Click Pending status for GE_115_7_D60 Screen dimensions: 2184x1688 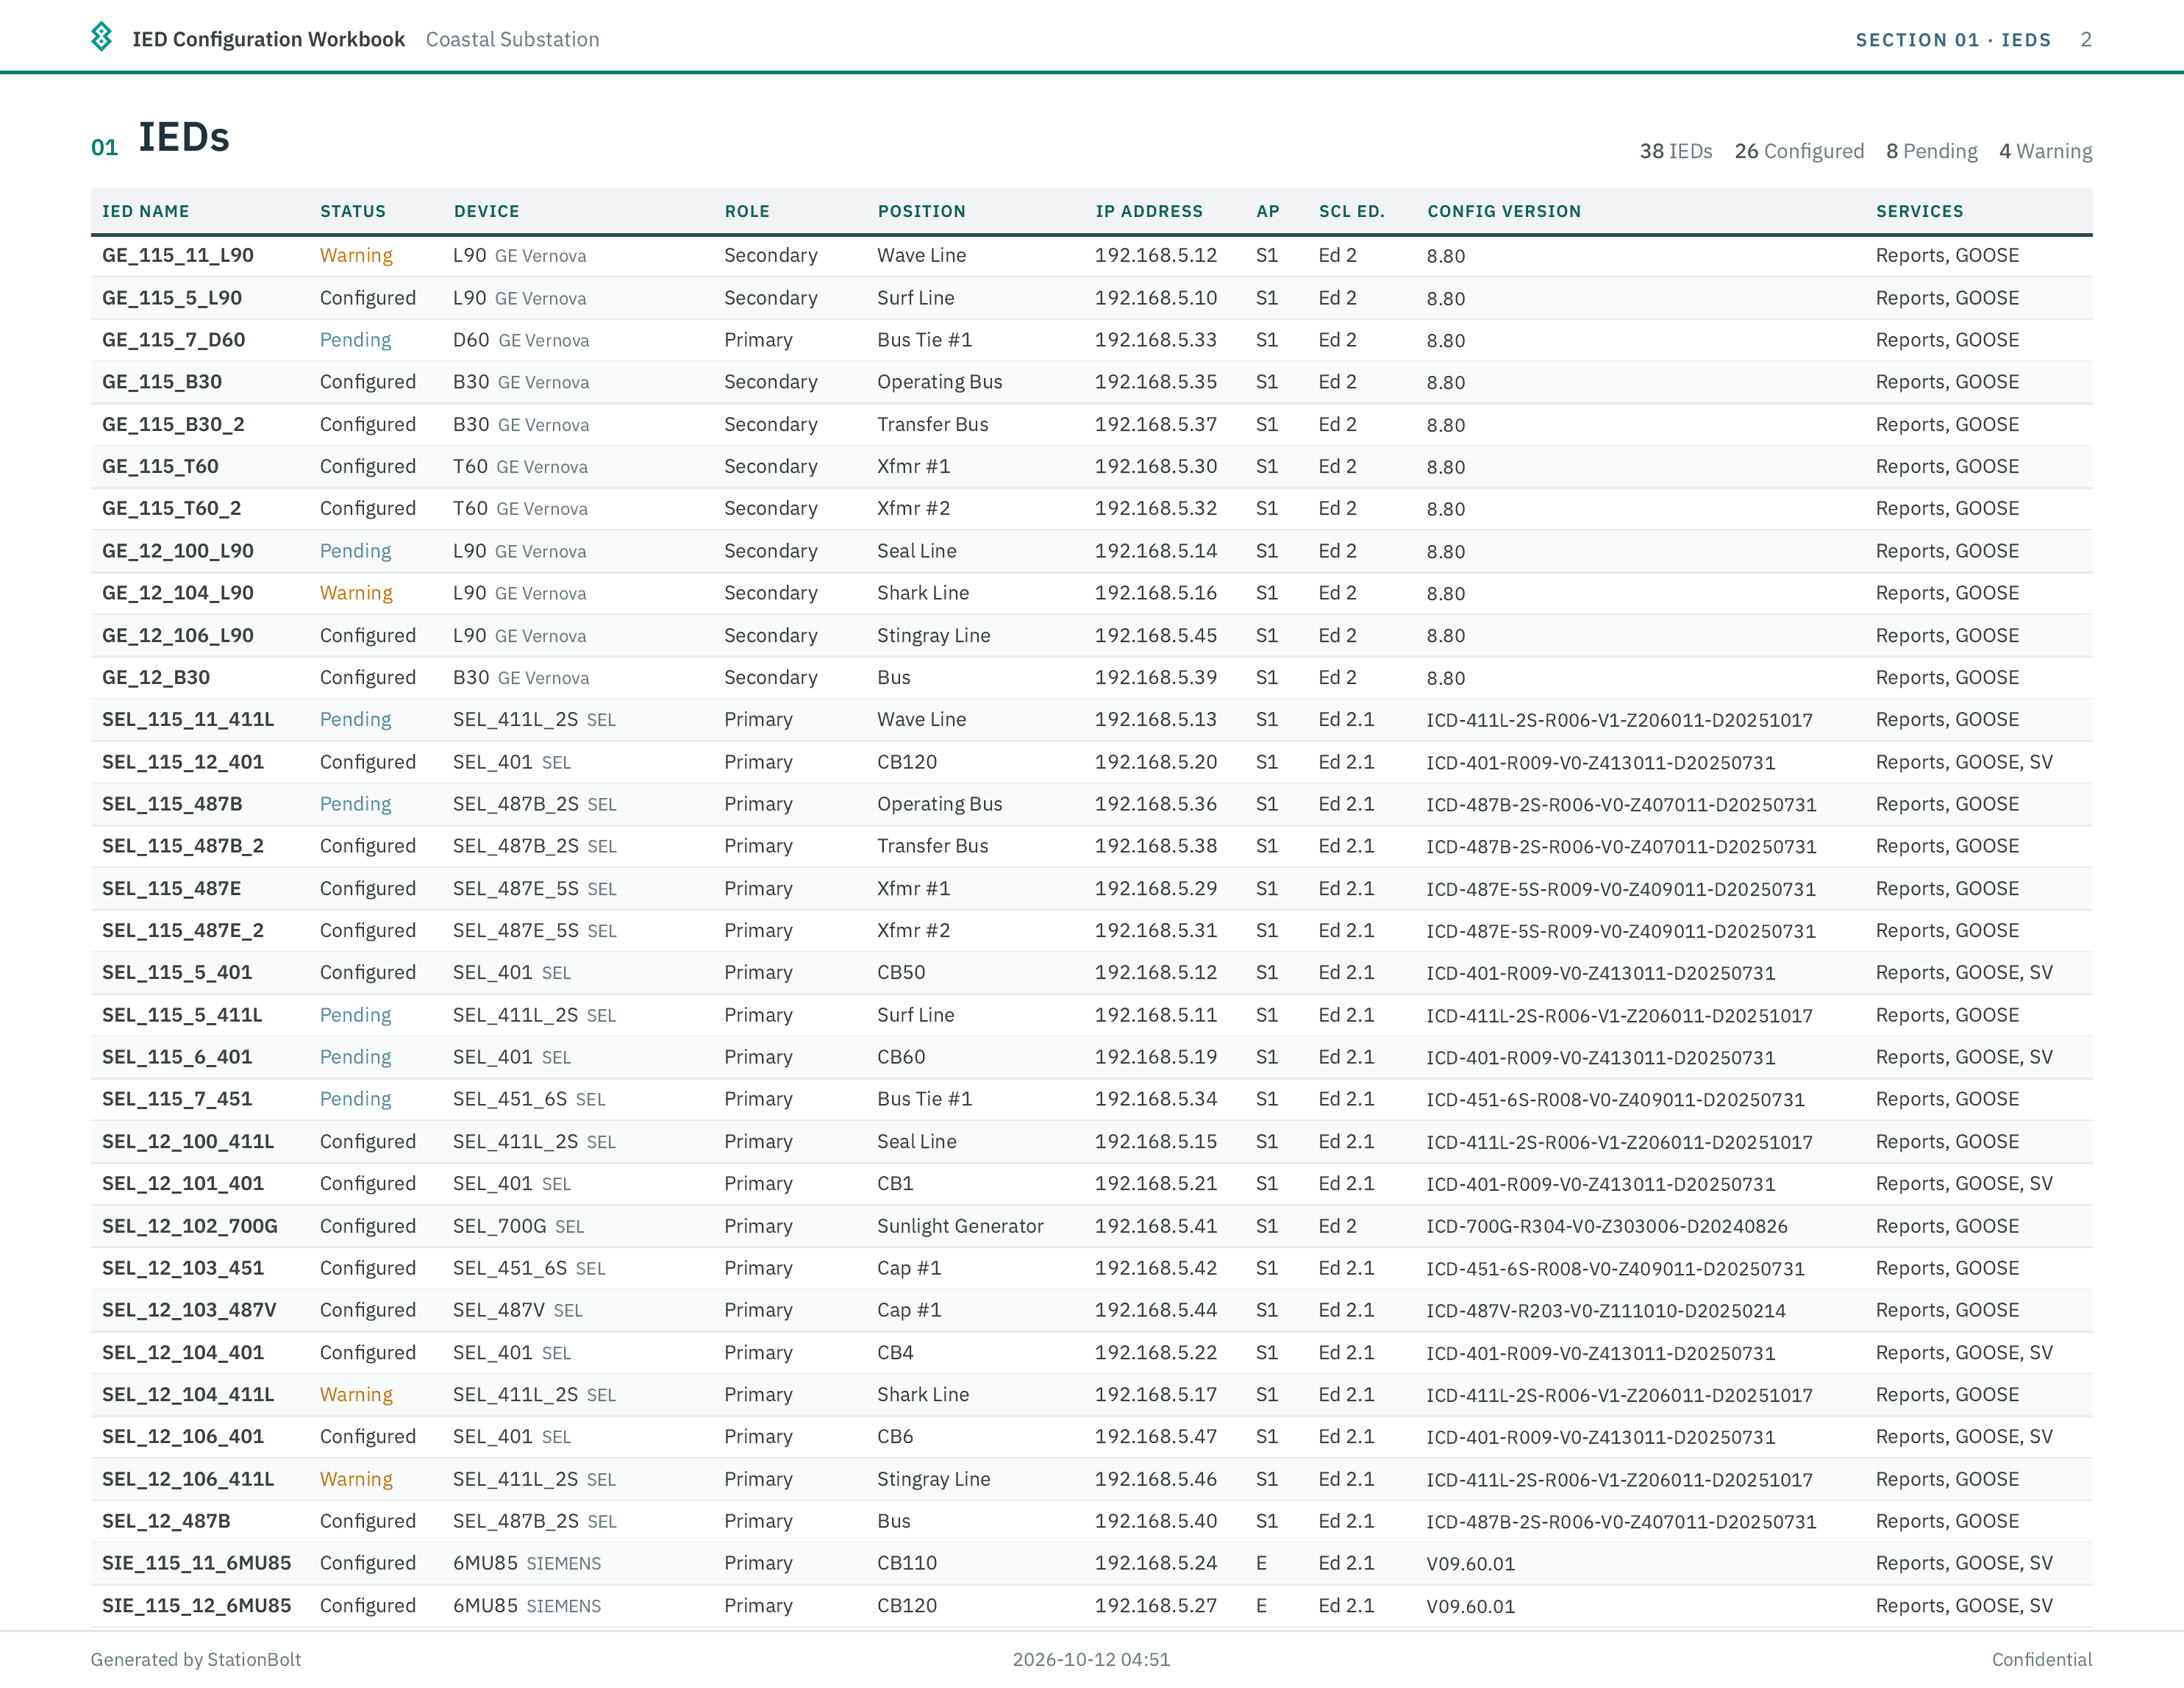(355, 340)
